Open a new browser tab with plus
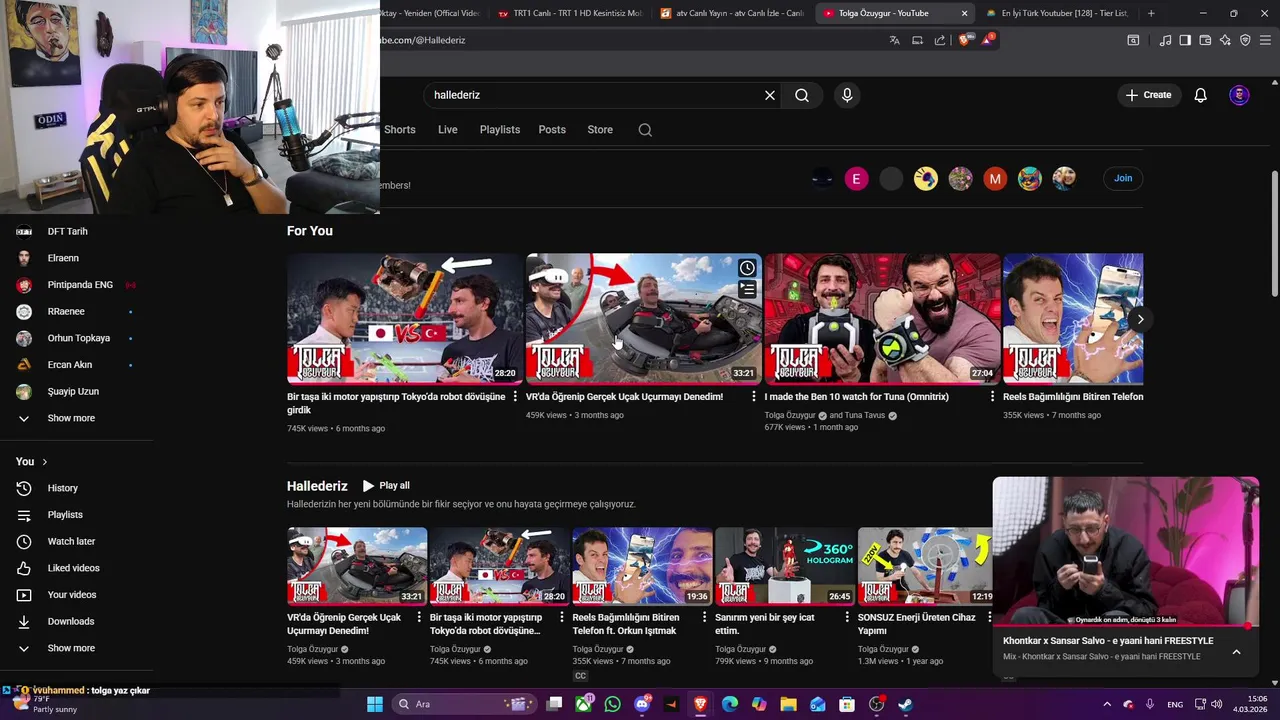The height and width of the screenshot is (720, 1280). (1151, 13)
